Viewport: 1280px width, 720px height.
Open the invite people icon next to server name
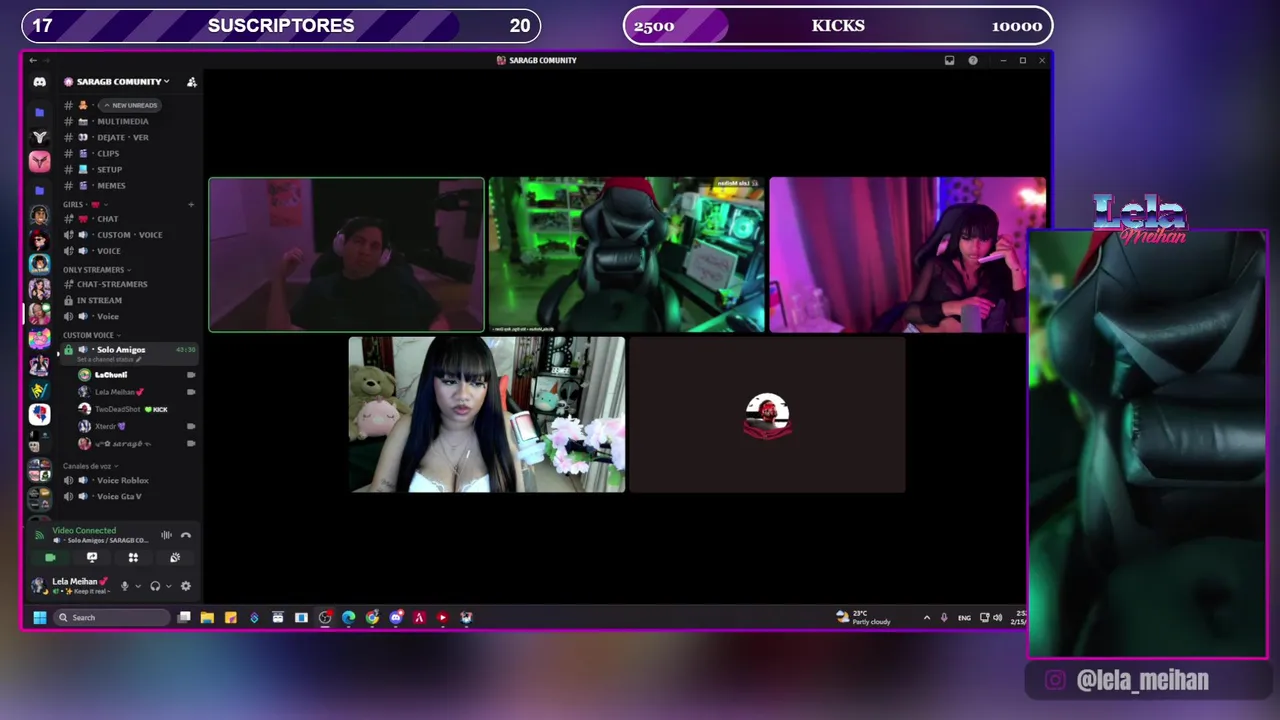click(192, 82)
